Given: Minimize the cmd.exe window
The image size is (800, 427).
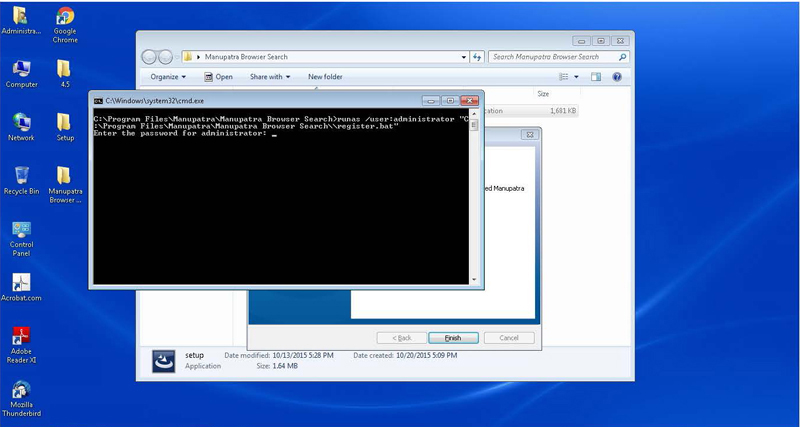Looking at the screenshot, I should click(431, 101).
